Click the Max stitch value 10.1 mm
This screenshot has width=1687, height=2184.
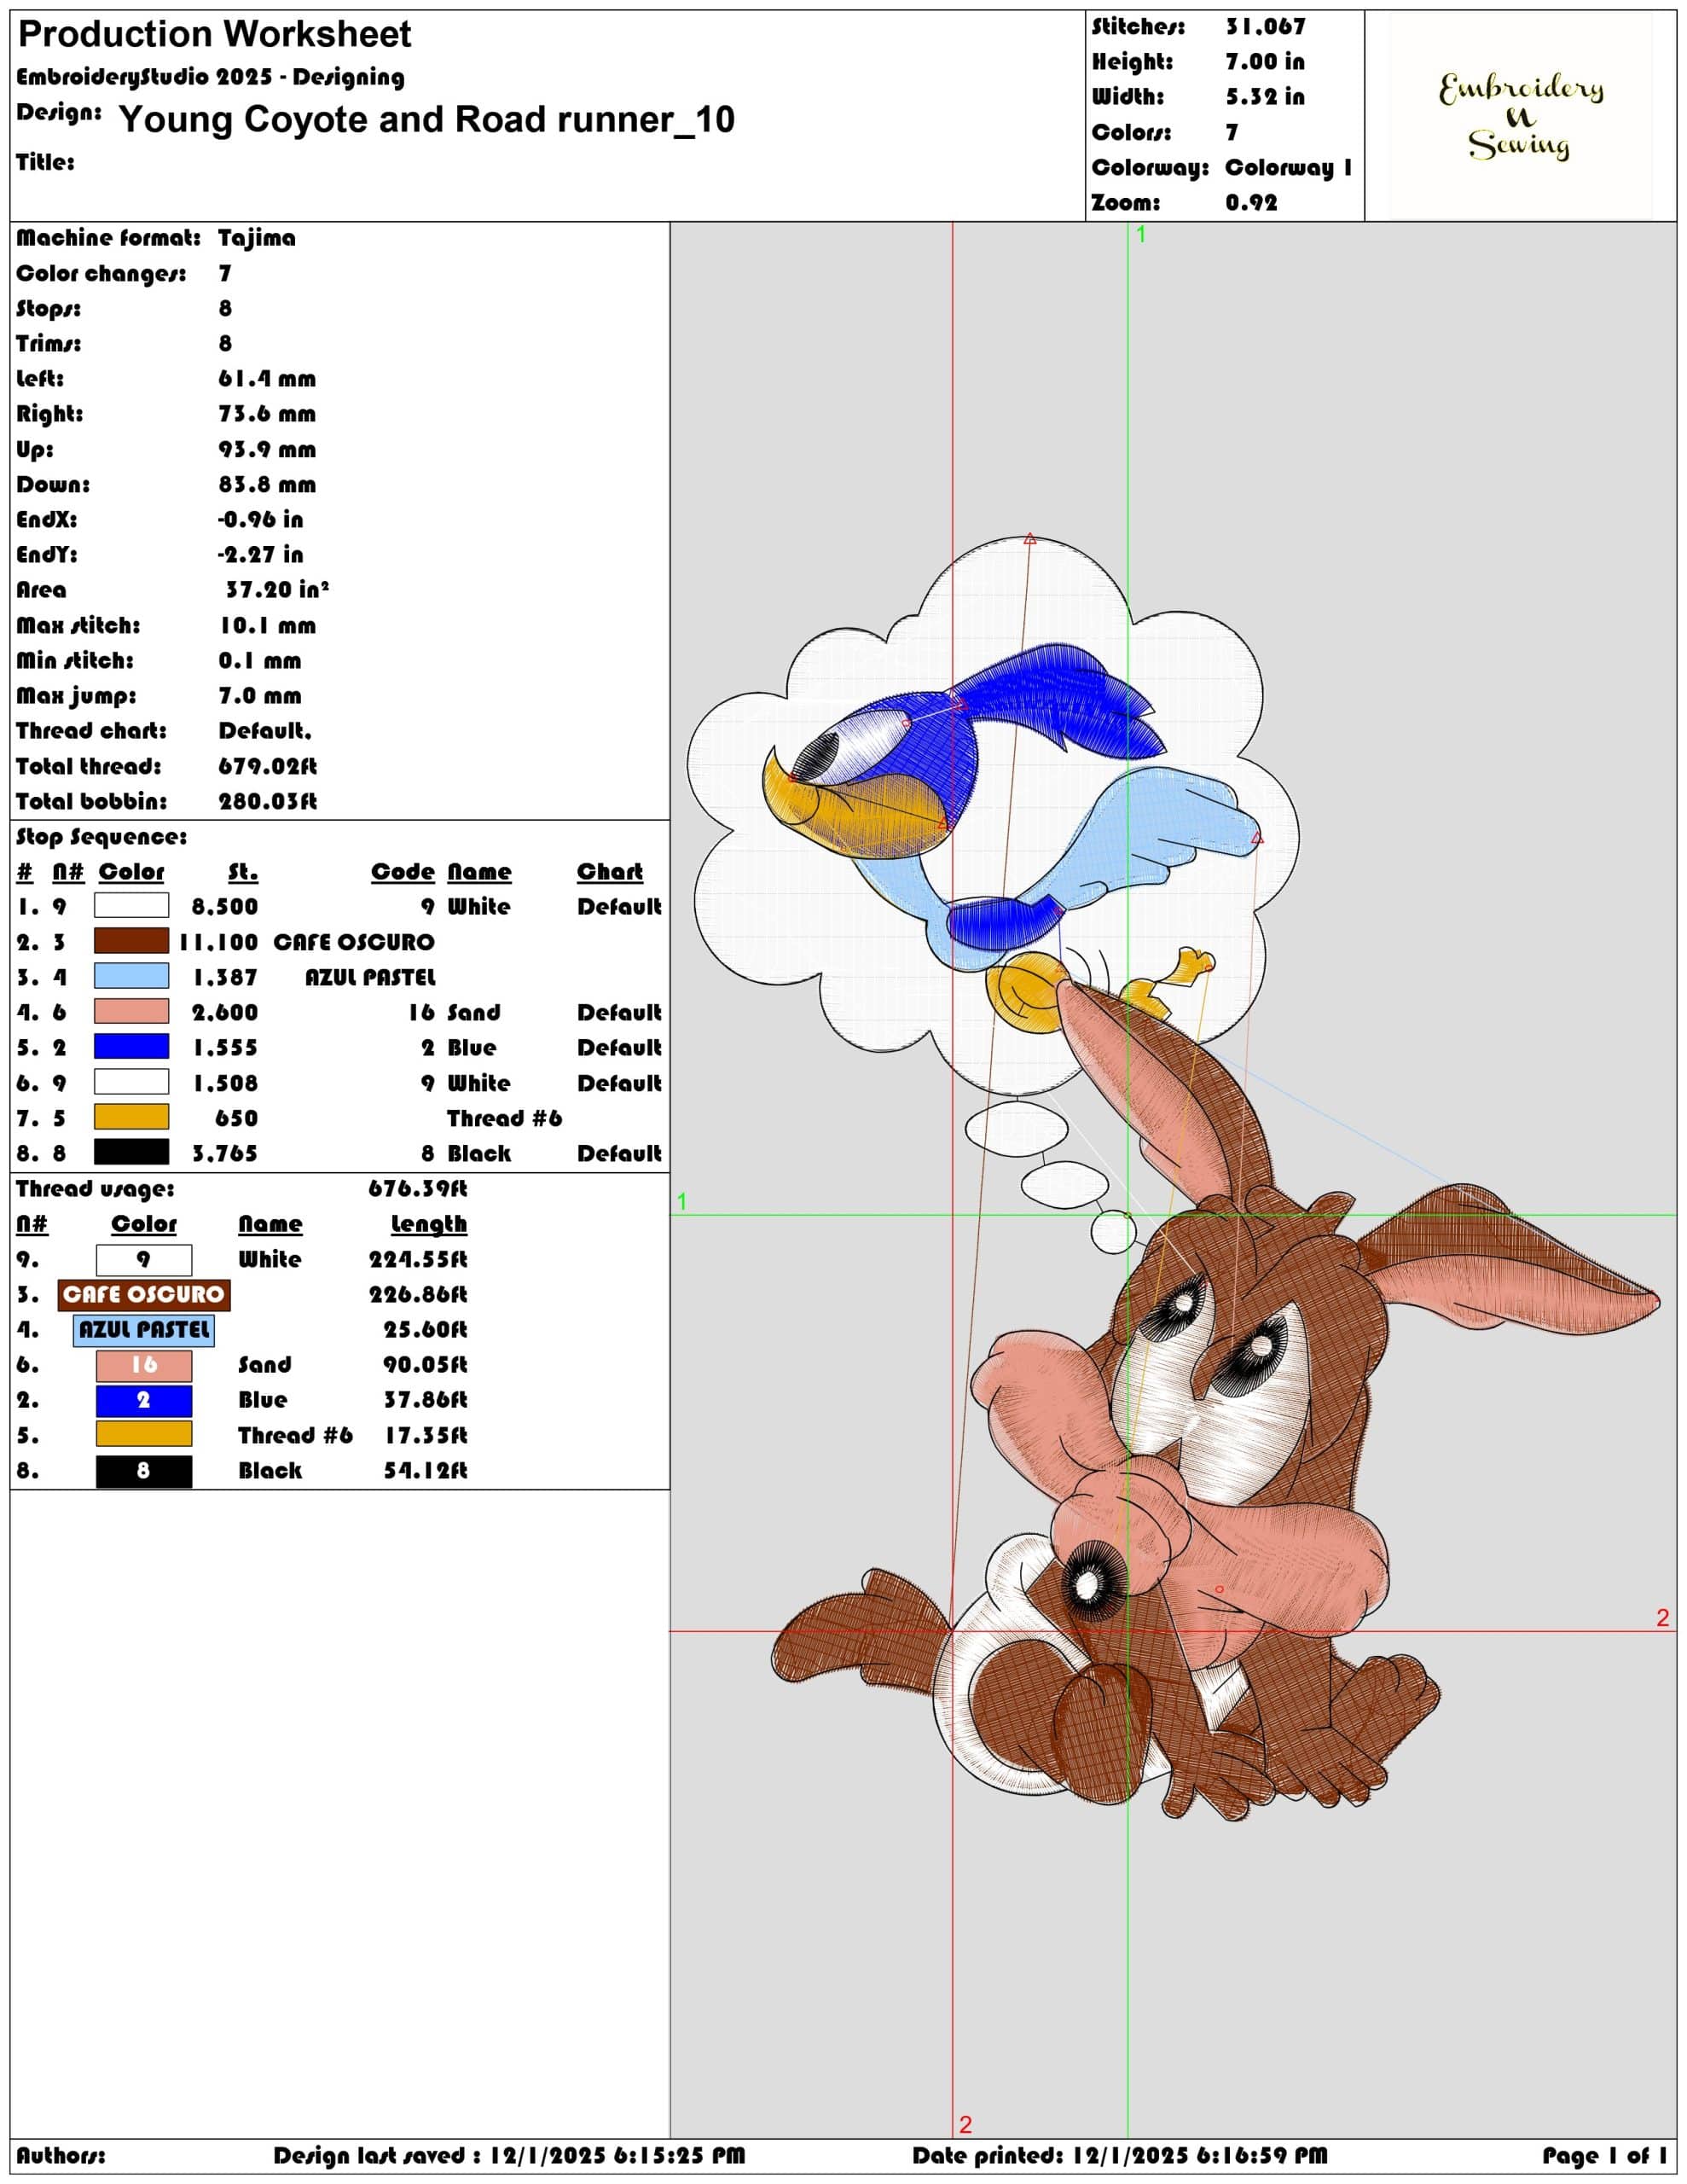pyautogui.click(x=267, y=626)
